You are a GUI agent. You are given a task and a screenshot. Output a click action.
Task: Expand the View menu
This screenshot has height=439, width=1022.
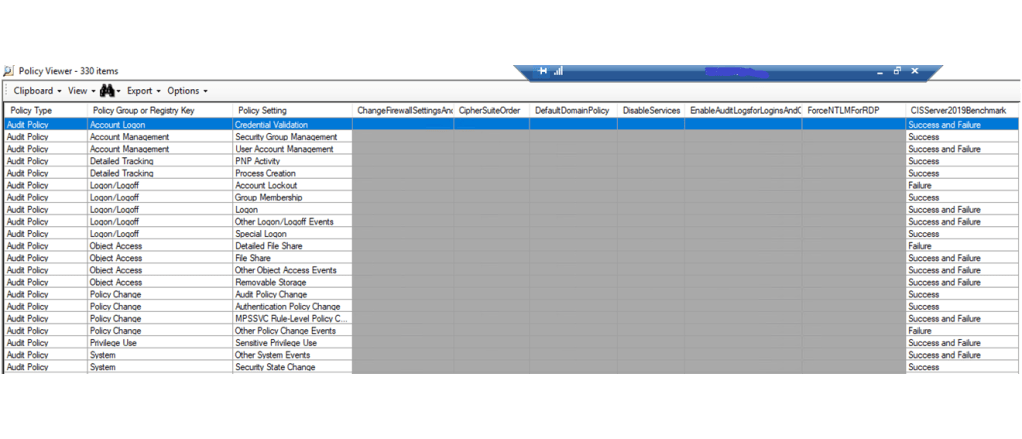tap(81, 91)
